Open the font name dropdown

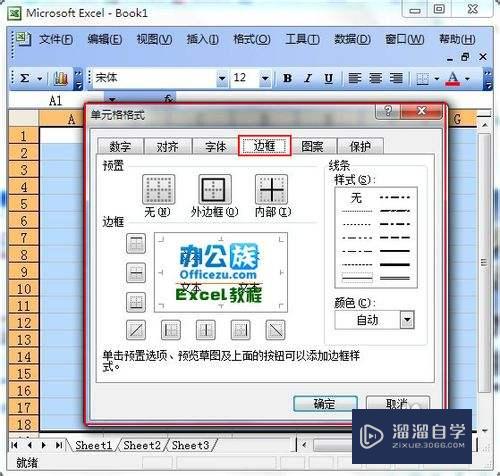pos(221,79)
